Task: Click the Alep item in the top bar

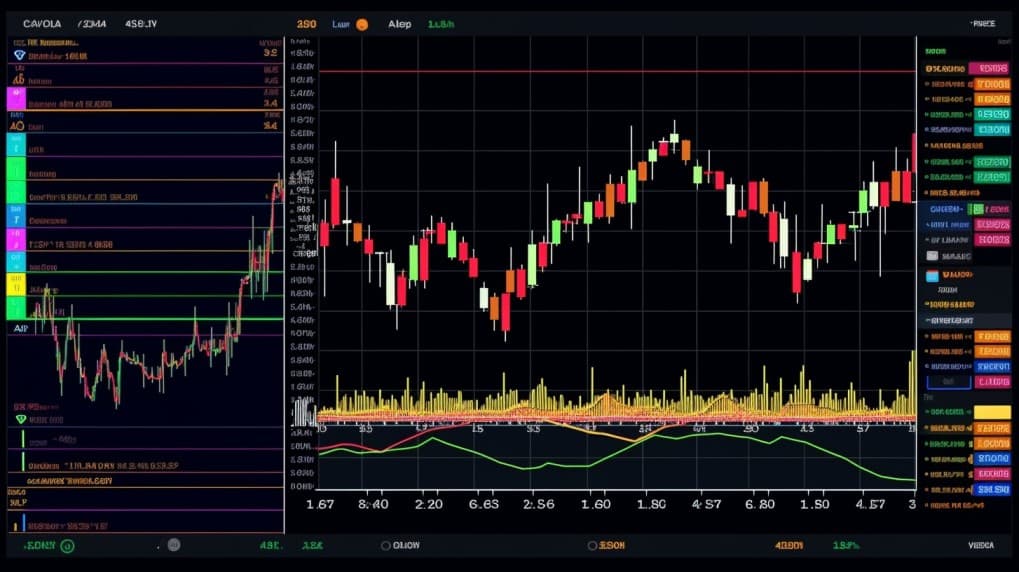Action: tap(400, 24)
